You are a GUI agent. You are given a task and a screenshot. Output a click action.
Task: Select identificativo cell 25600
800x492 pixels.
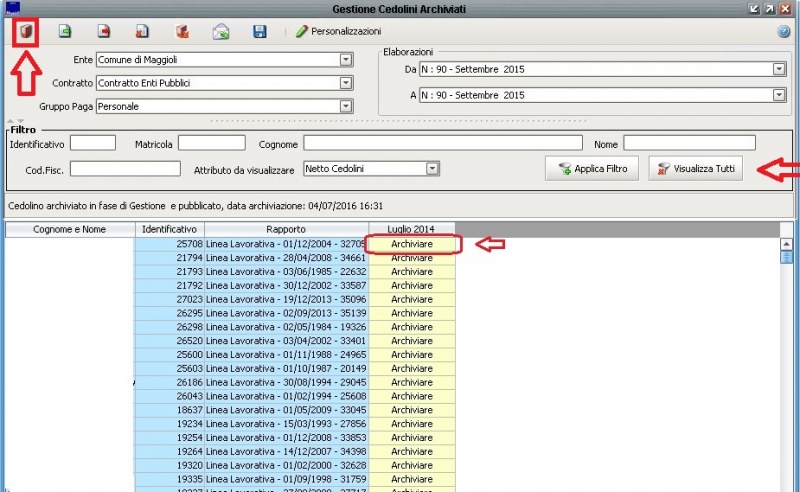coord(170,355)
